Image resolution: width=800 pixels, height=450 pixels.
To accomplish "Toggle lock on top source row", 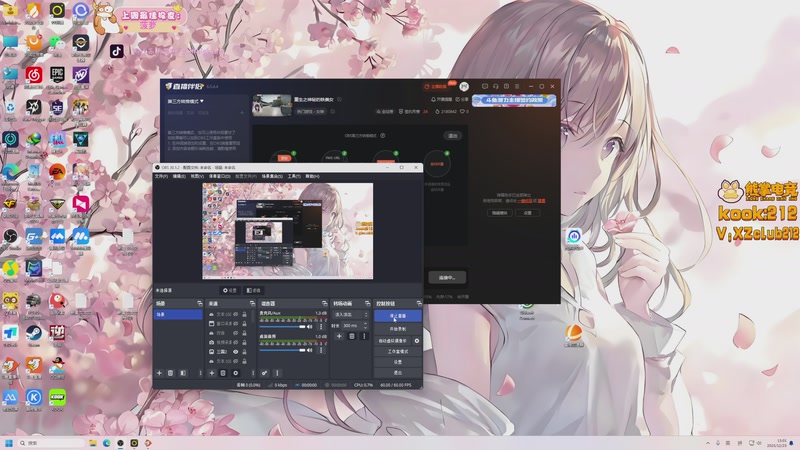I will (x=244, y=314).
